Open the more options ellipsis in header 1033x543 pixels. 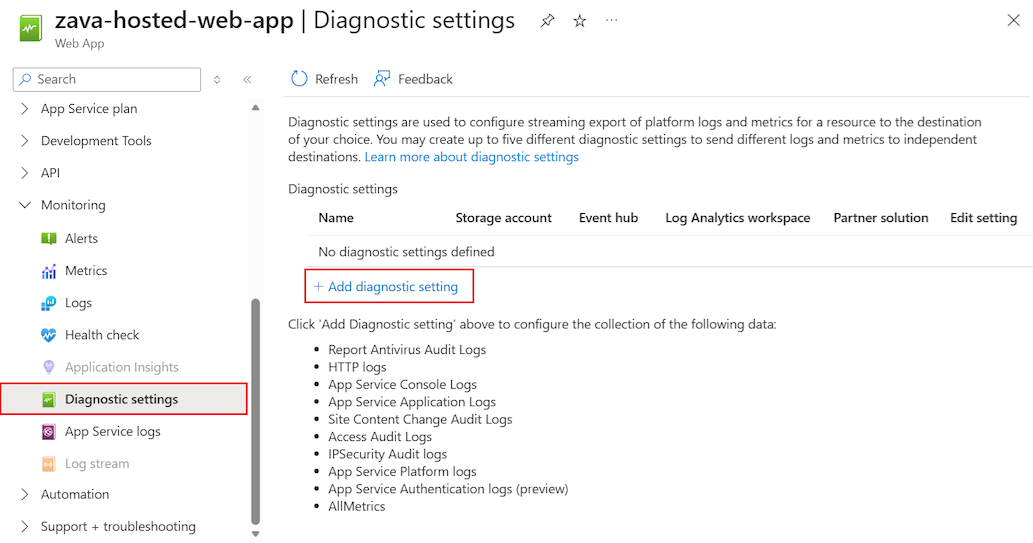(x=612, y=20)
